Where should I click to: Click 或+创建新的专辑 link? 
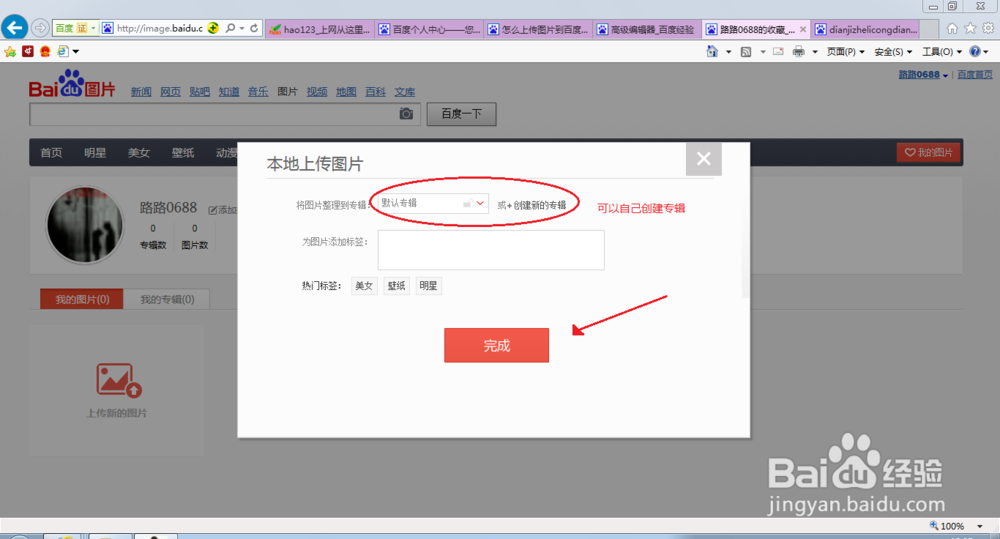click(532, 205)
